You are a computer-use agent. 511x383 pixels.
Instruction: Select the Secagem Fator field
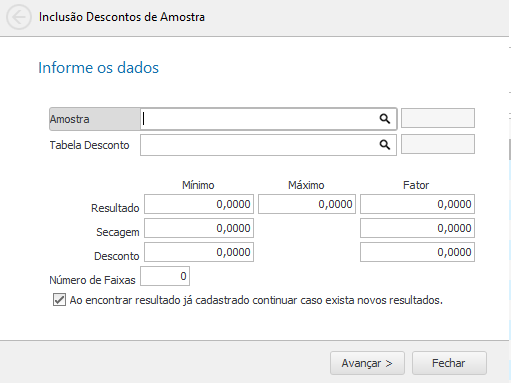pyautogui.click(x=417, y=228)
